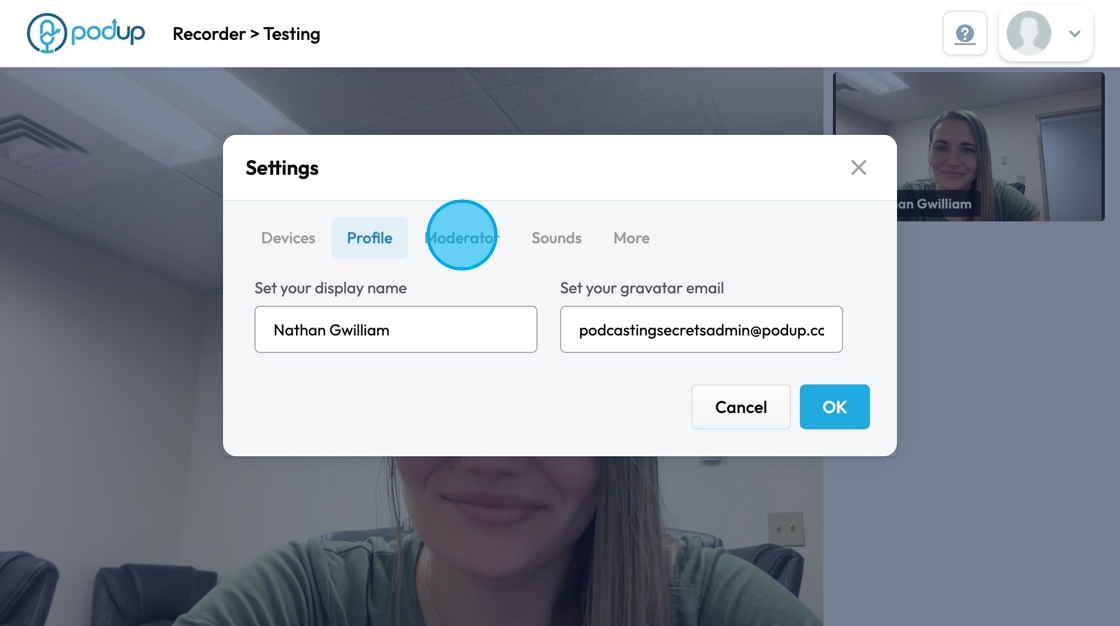The width and height of the screenshot is (1120, 626).
Task: Click the Recorder breadcrumb link
Action: coord(209,34)
